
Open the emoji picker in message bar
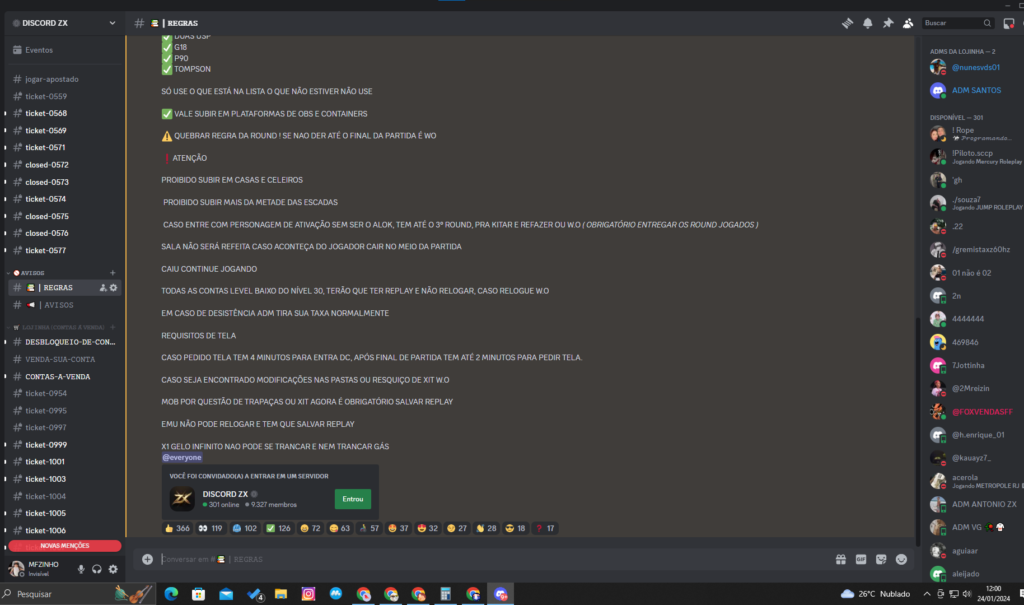901,559
